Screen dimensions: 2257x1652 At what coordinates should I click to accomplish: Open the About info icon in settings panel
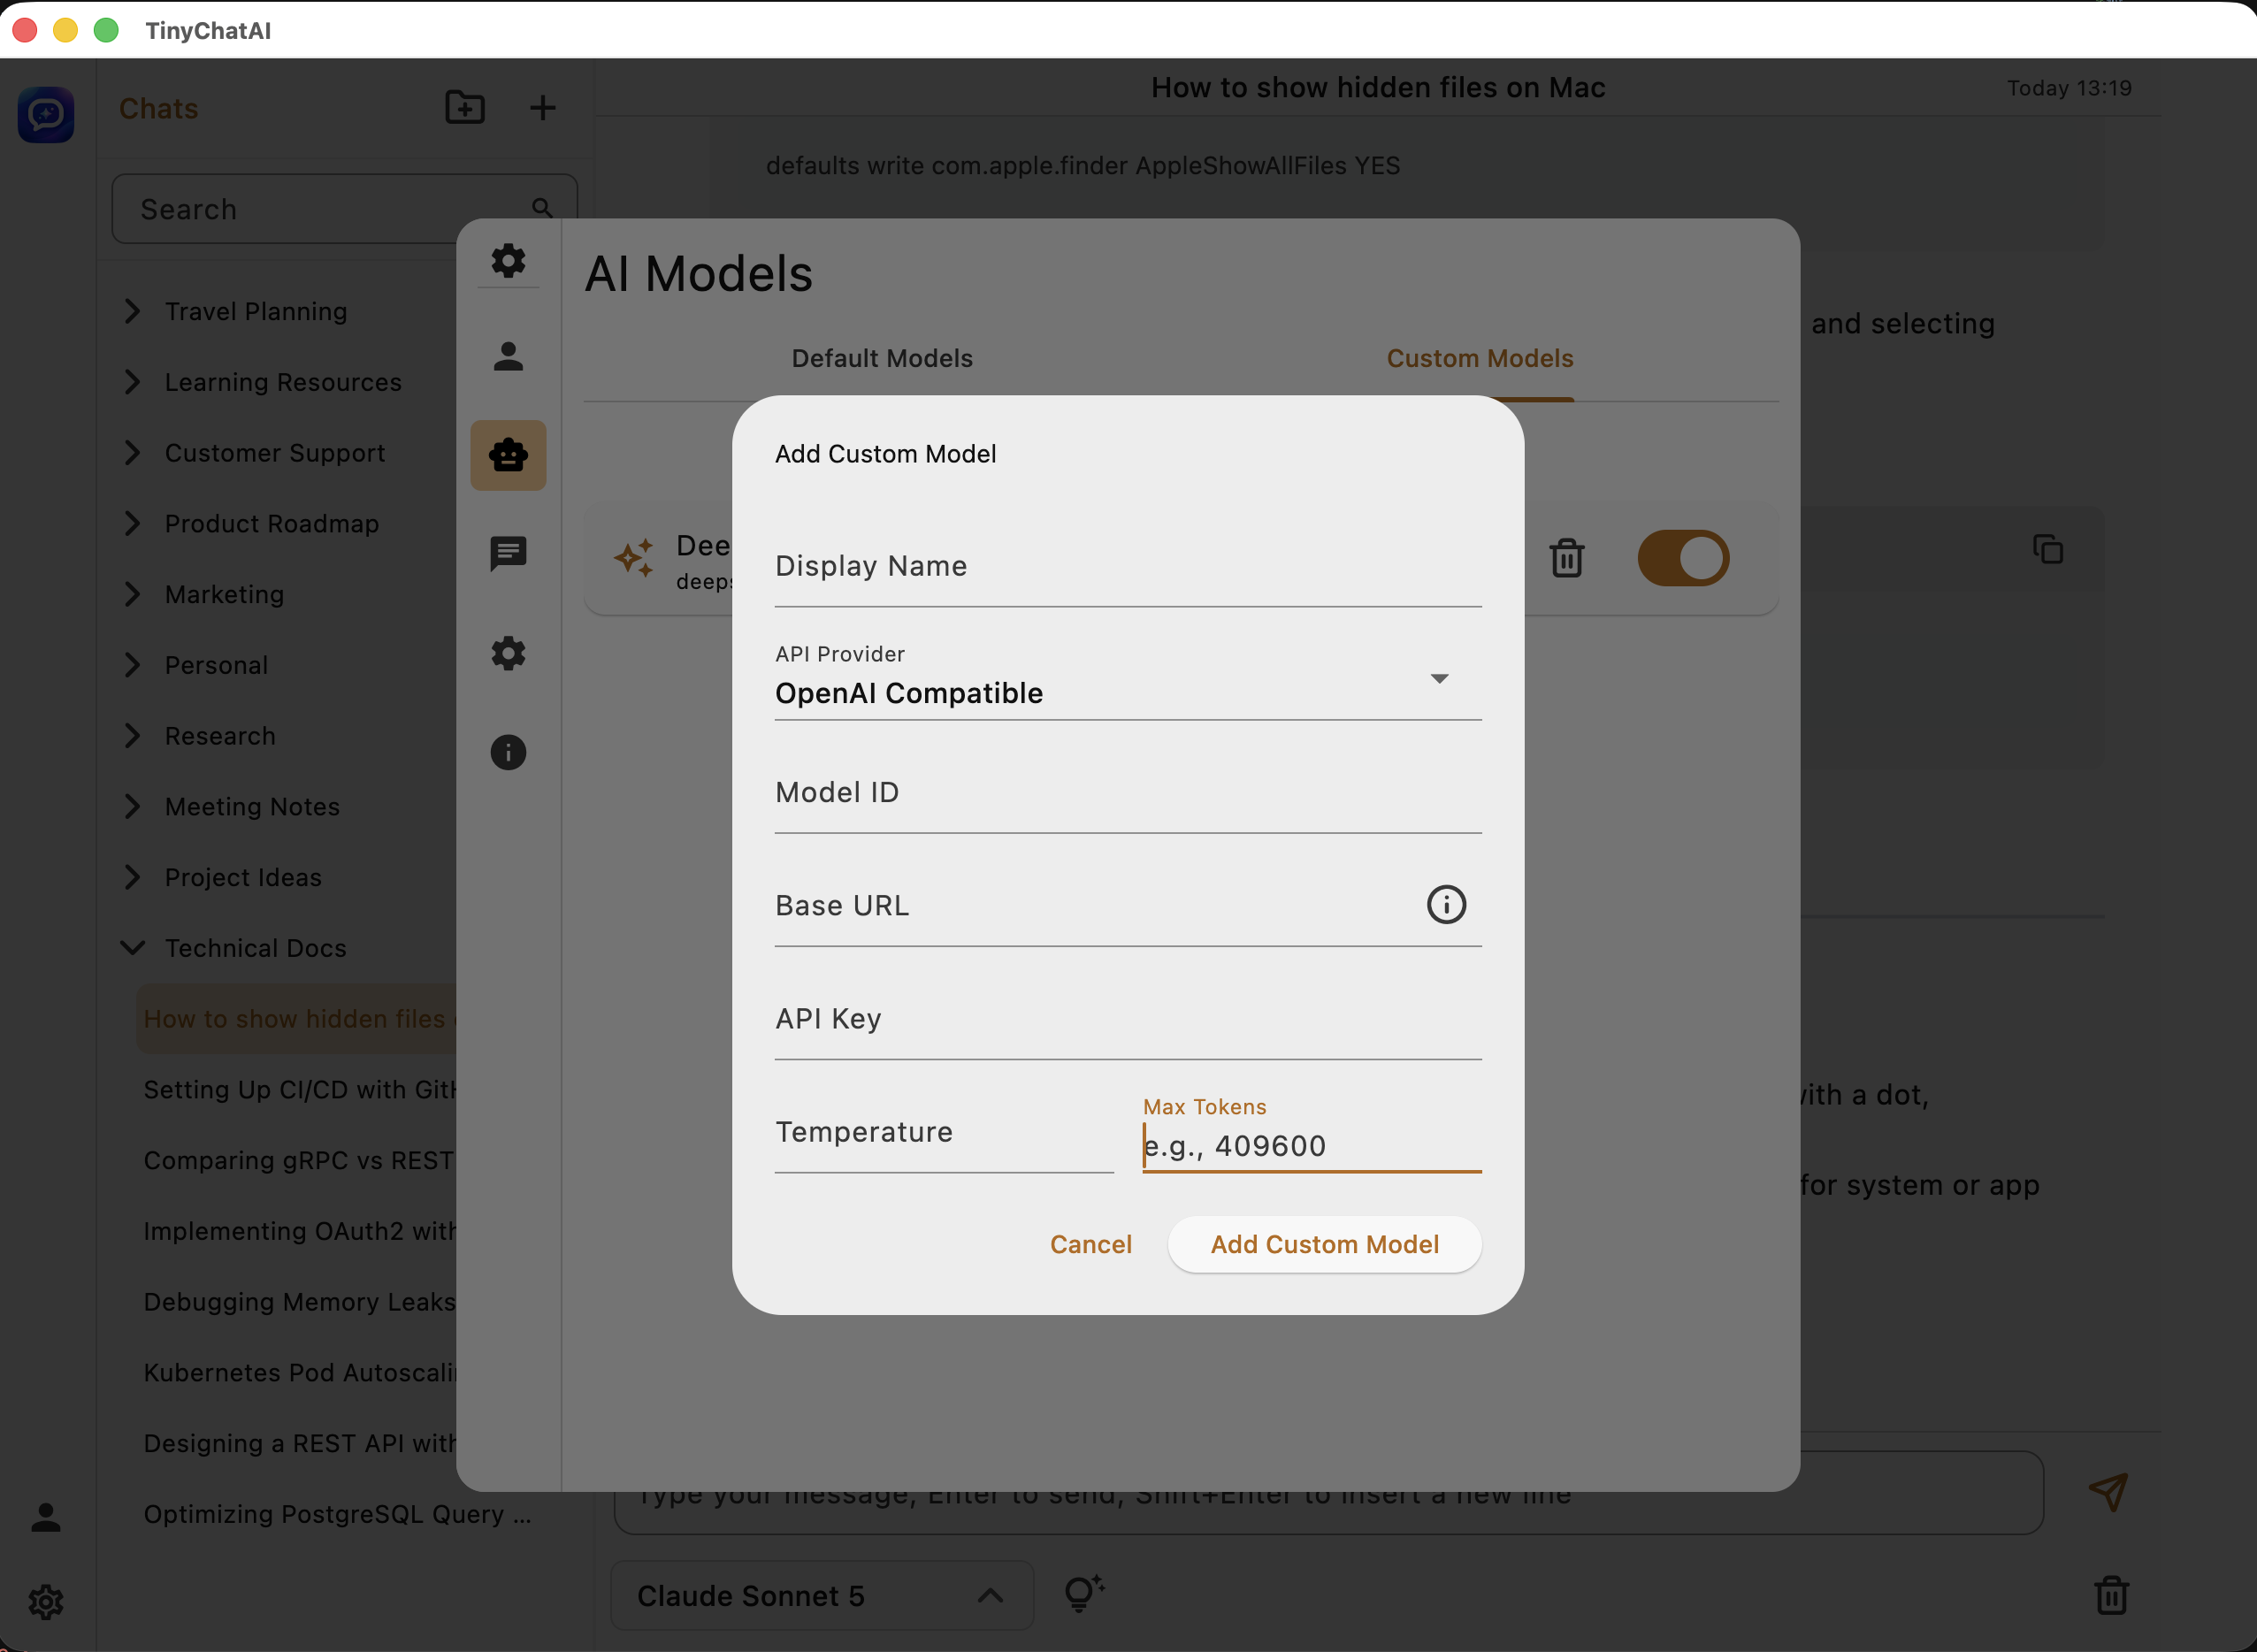coord(508,752)
